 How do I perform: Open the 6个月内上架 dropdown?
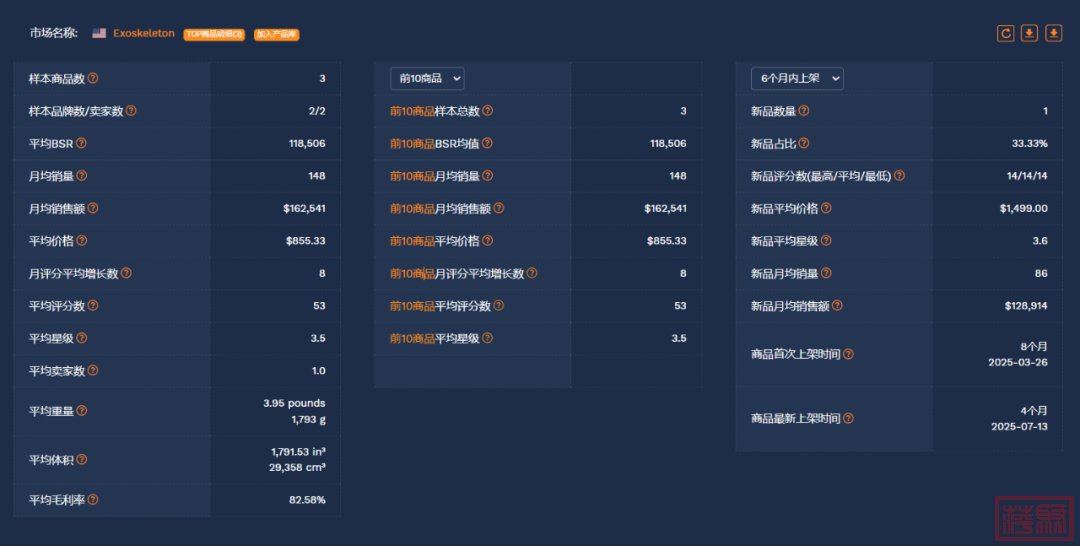(x=797, y=78)
